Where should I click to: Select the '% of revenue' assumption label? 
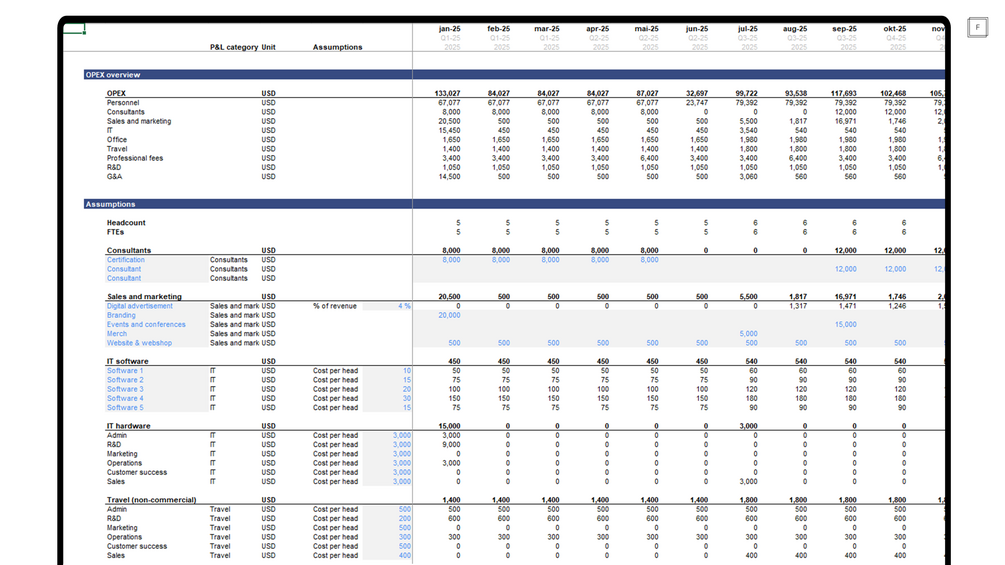pos(335,306)
